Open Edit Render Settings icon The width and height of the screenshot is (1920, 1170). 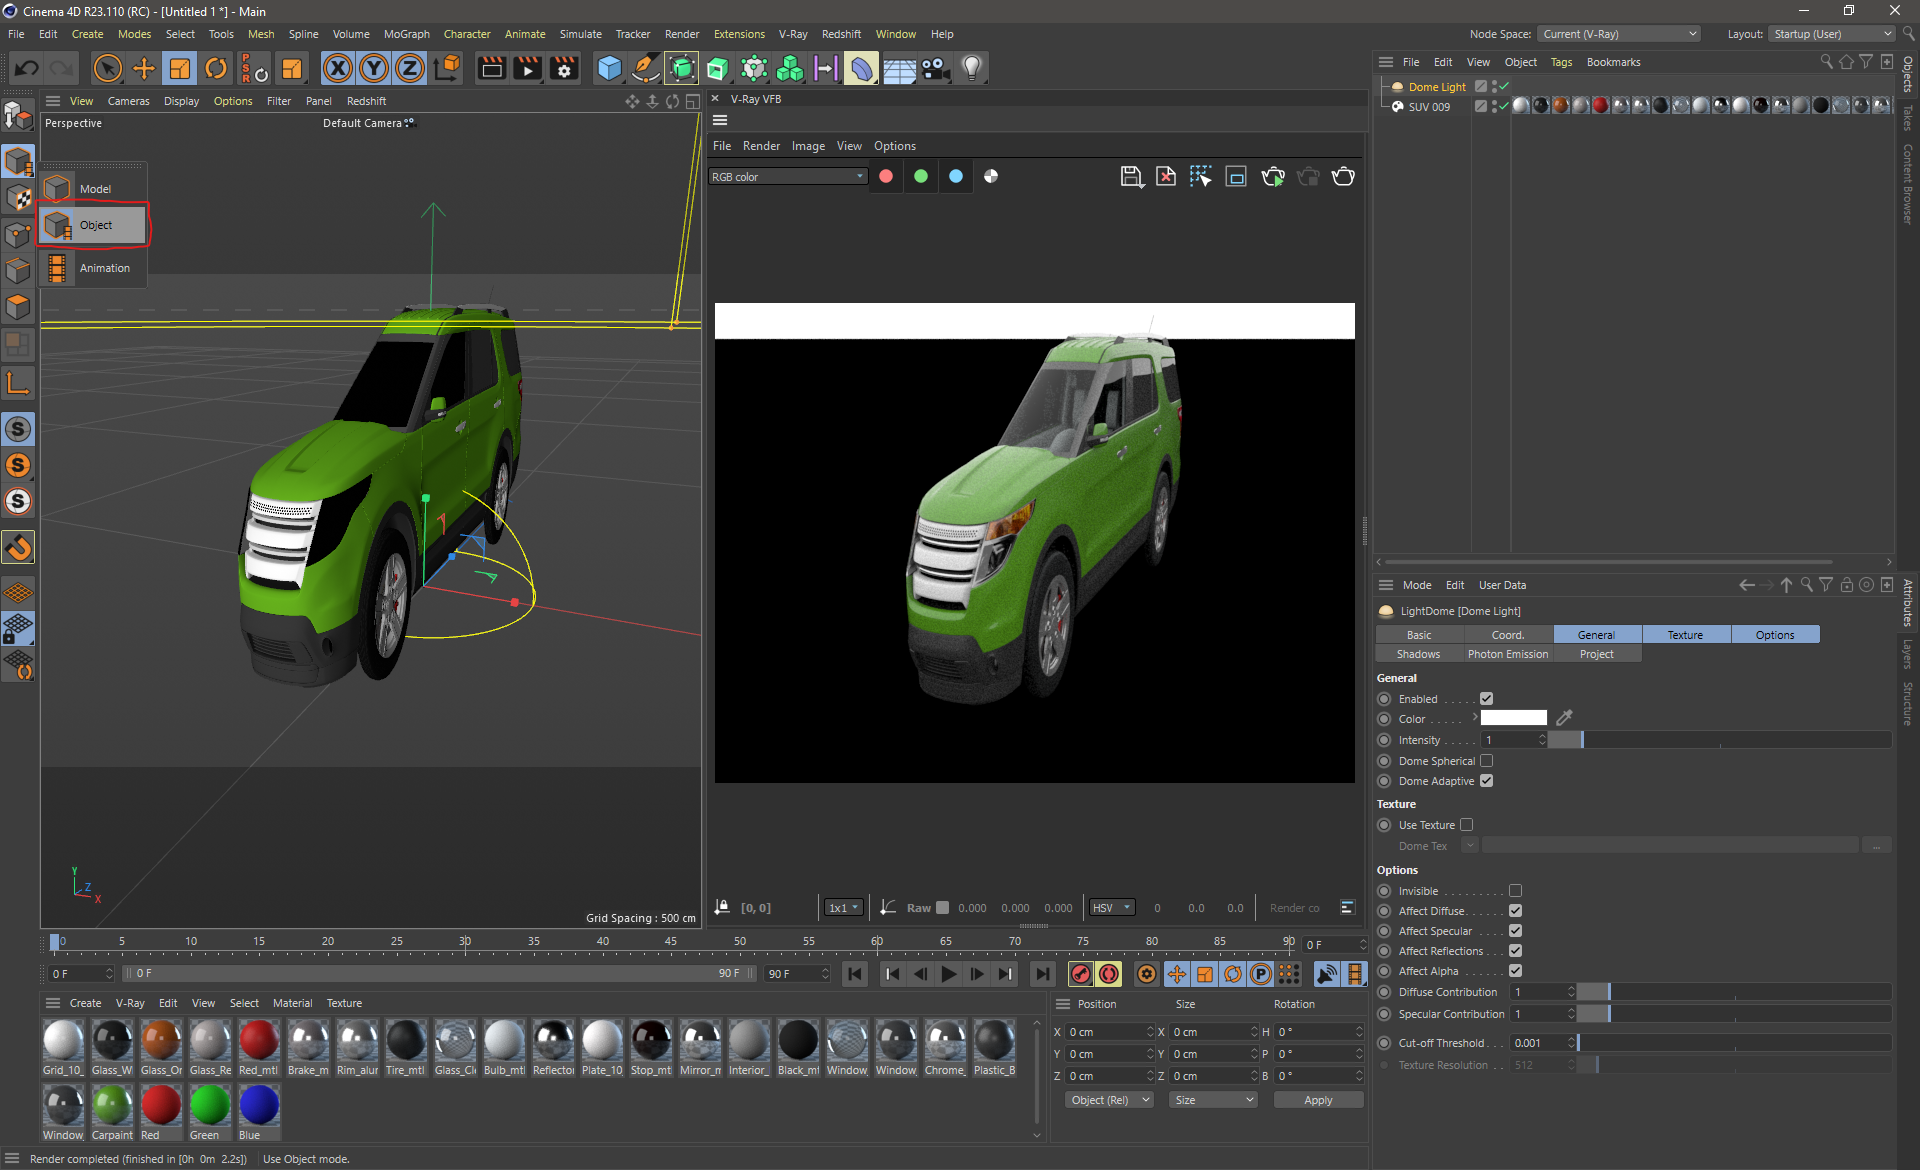[x=564, y=68]
